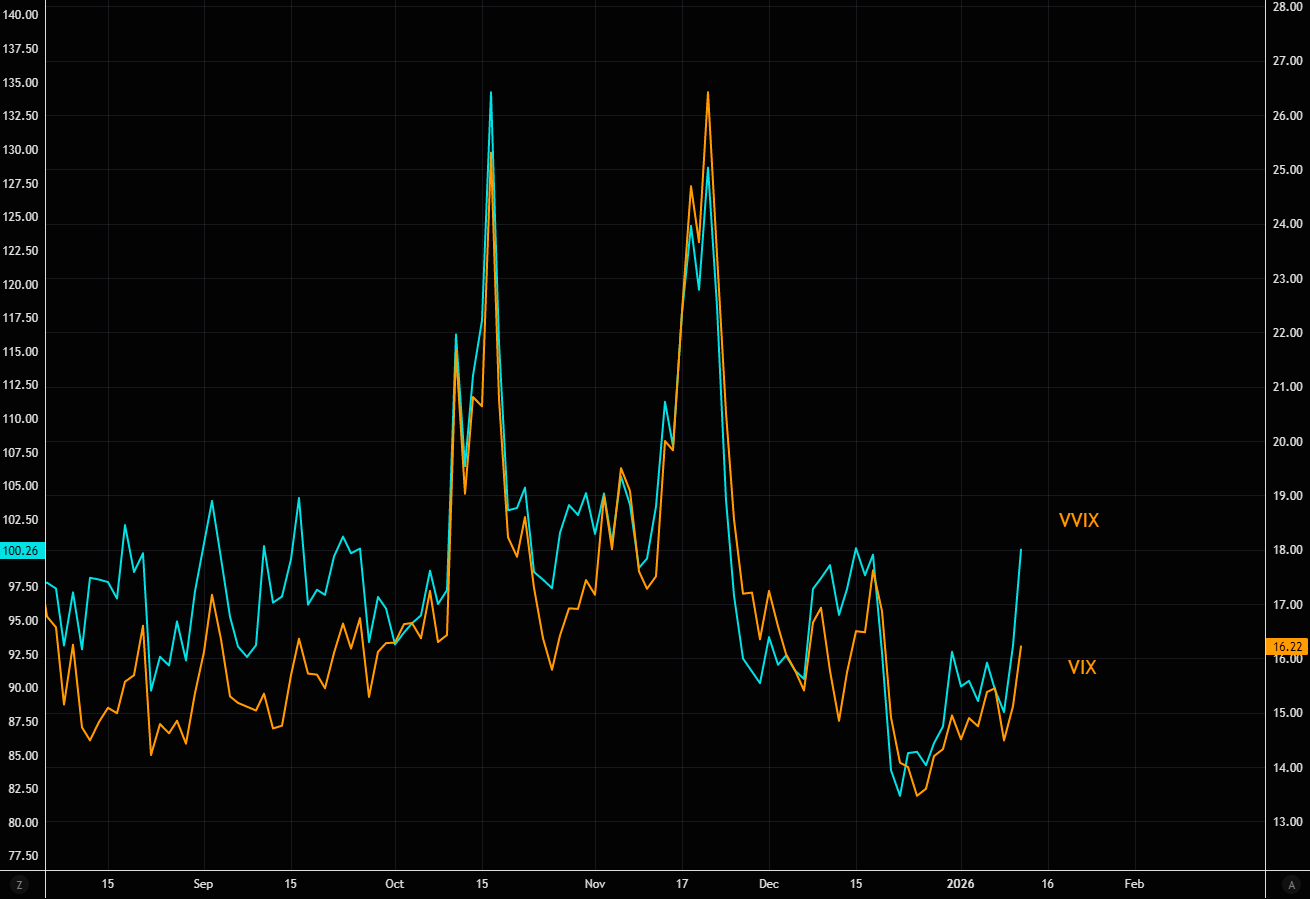Image resolution: width=1310 pixels, height=899 pixels.
Task: Click the Nov label on time axis
Action: coord(595,884)
